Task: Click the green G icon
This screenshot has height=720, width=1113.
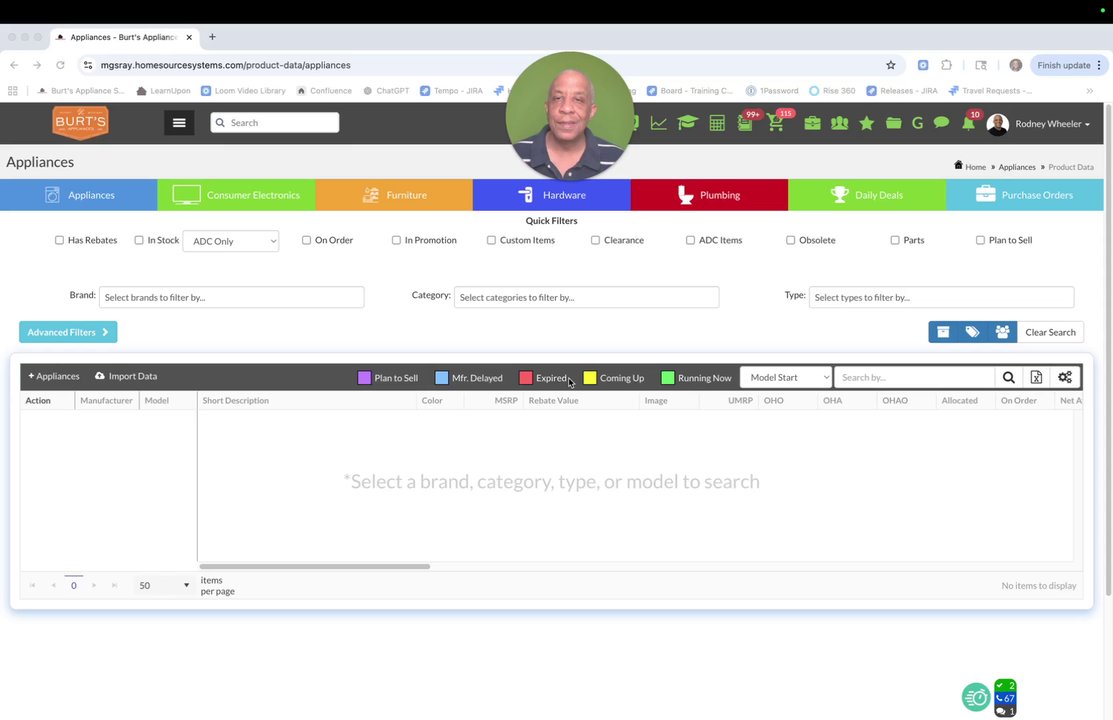Action: click(x=917, y=124)
